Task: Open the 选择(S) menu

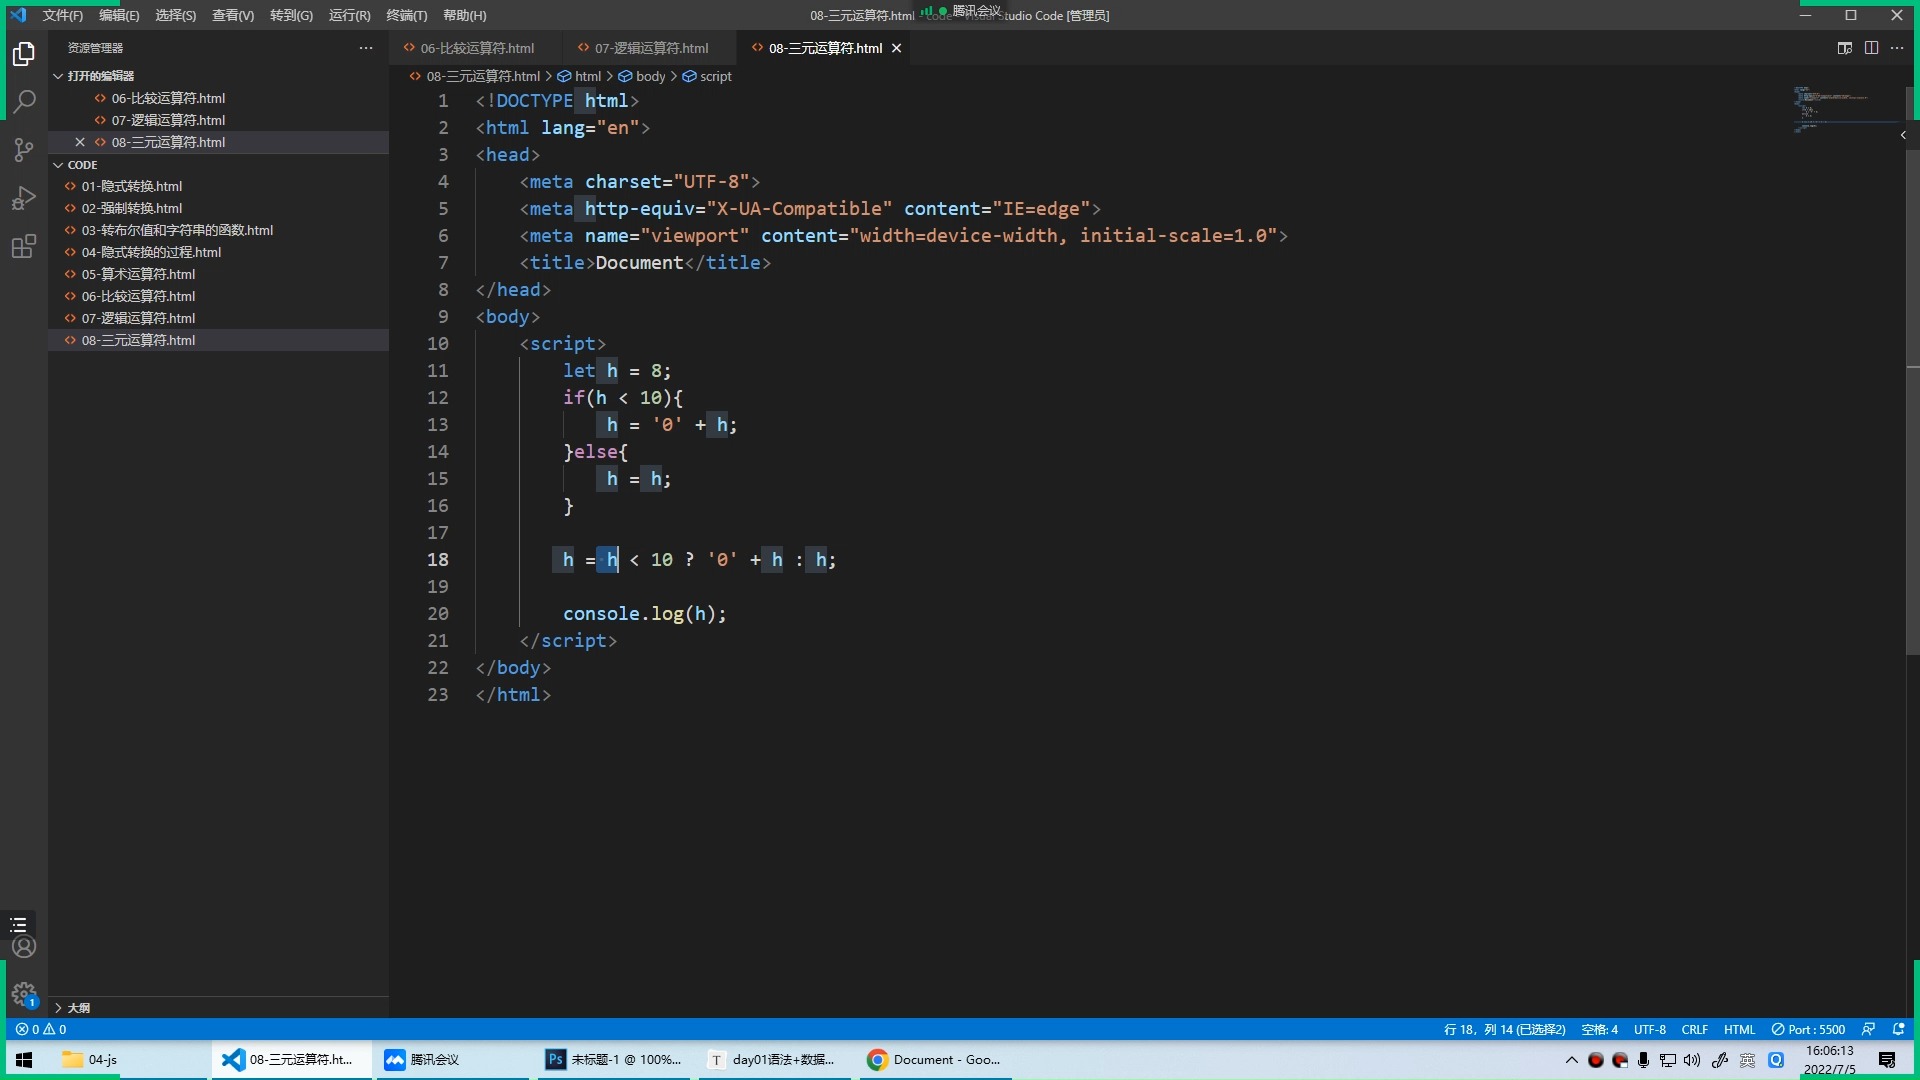Action: (x=176, y=15)
